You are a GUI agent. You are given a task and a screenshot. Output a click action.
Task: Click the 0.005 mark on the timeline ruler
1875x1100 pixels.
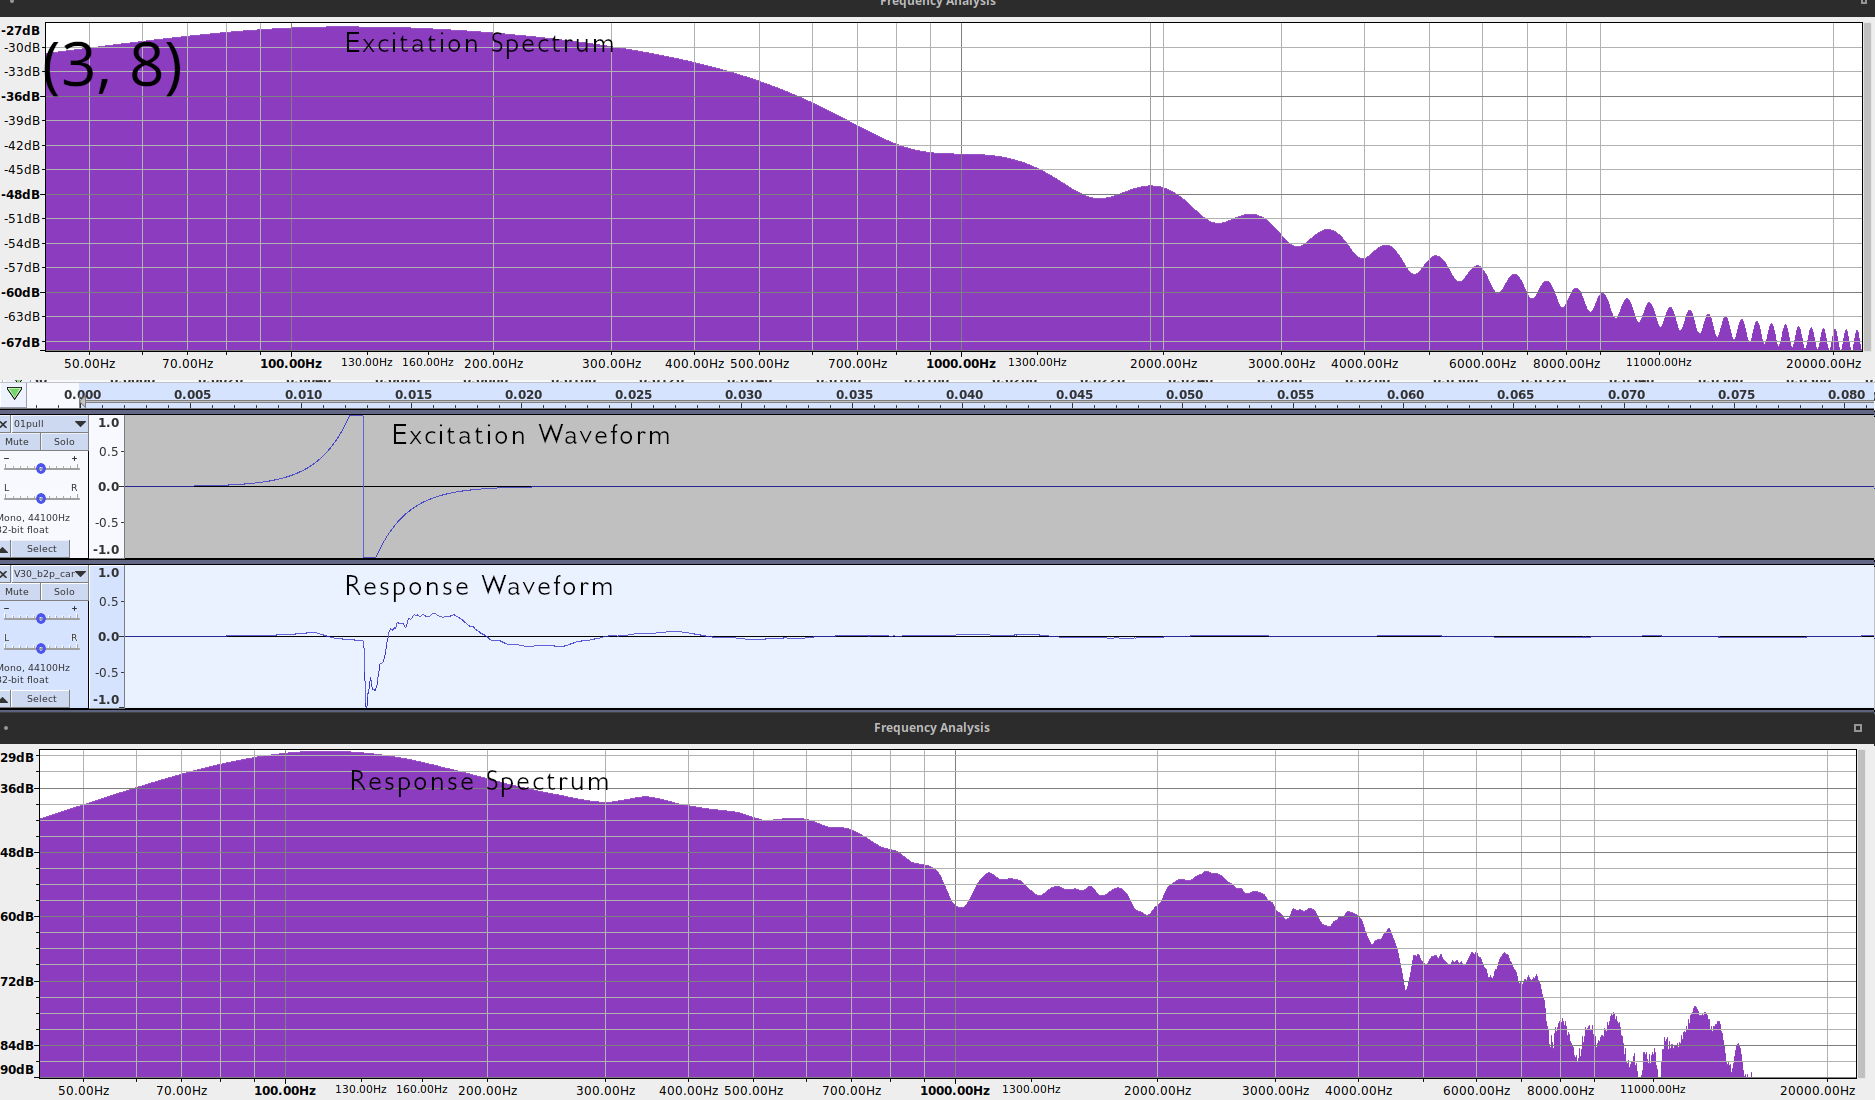(x=192, y=395)
